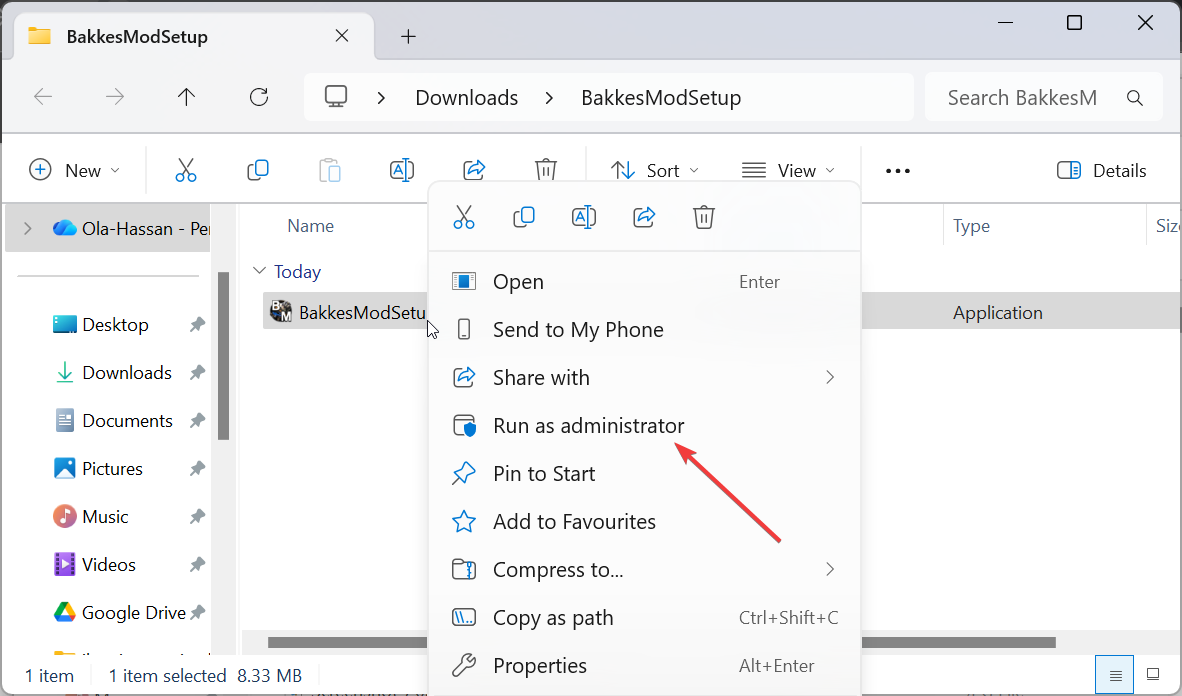Select Send to My Phone
This screenshot has width=1182, height=696.
click(644, 330)
